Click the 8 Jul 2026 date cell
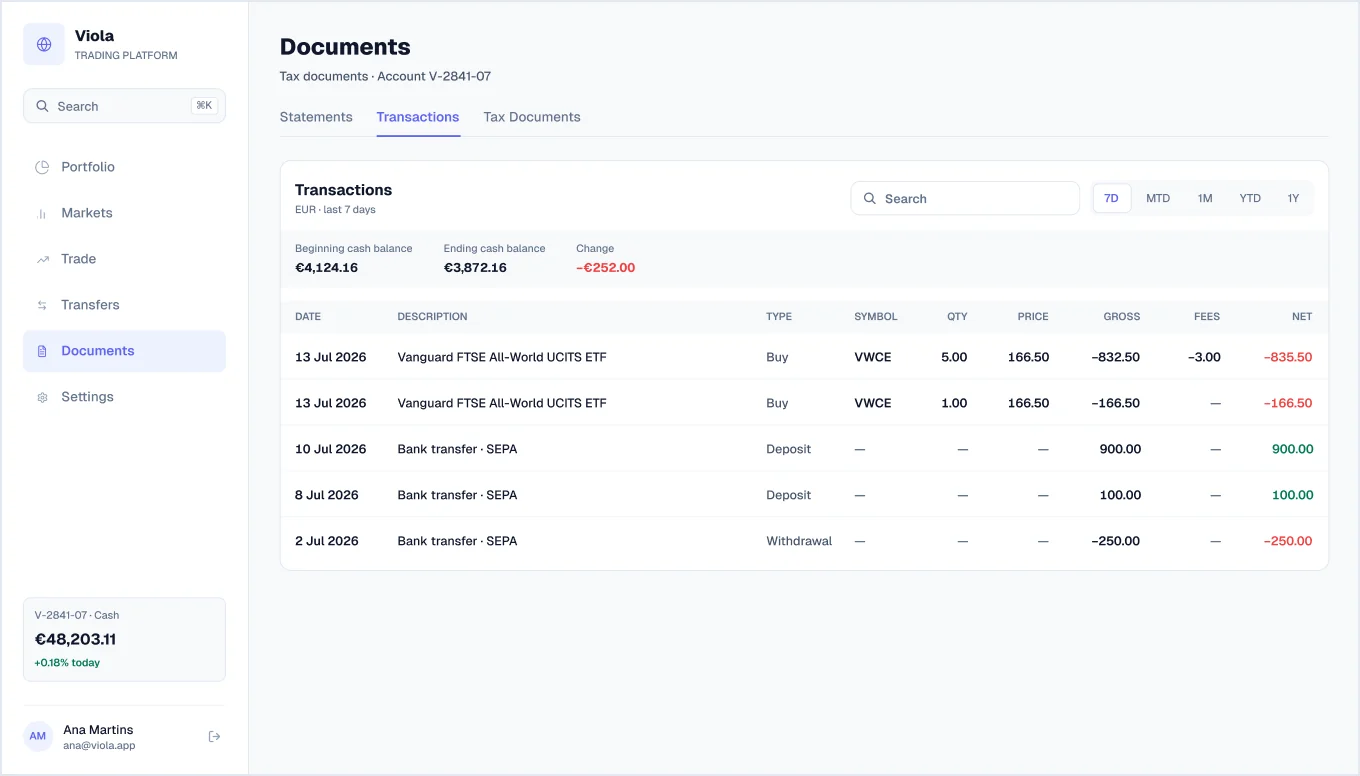This screenshot has height=776, width=1360. pos(327,495)
